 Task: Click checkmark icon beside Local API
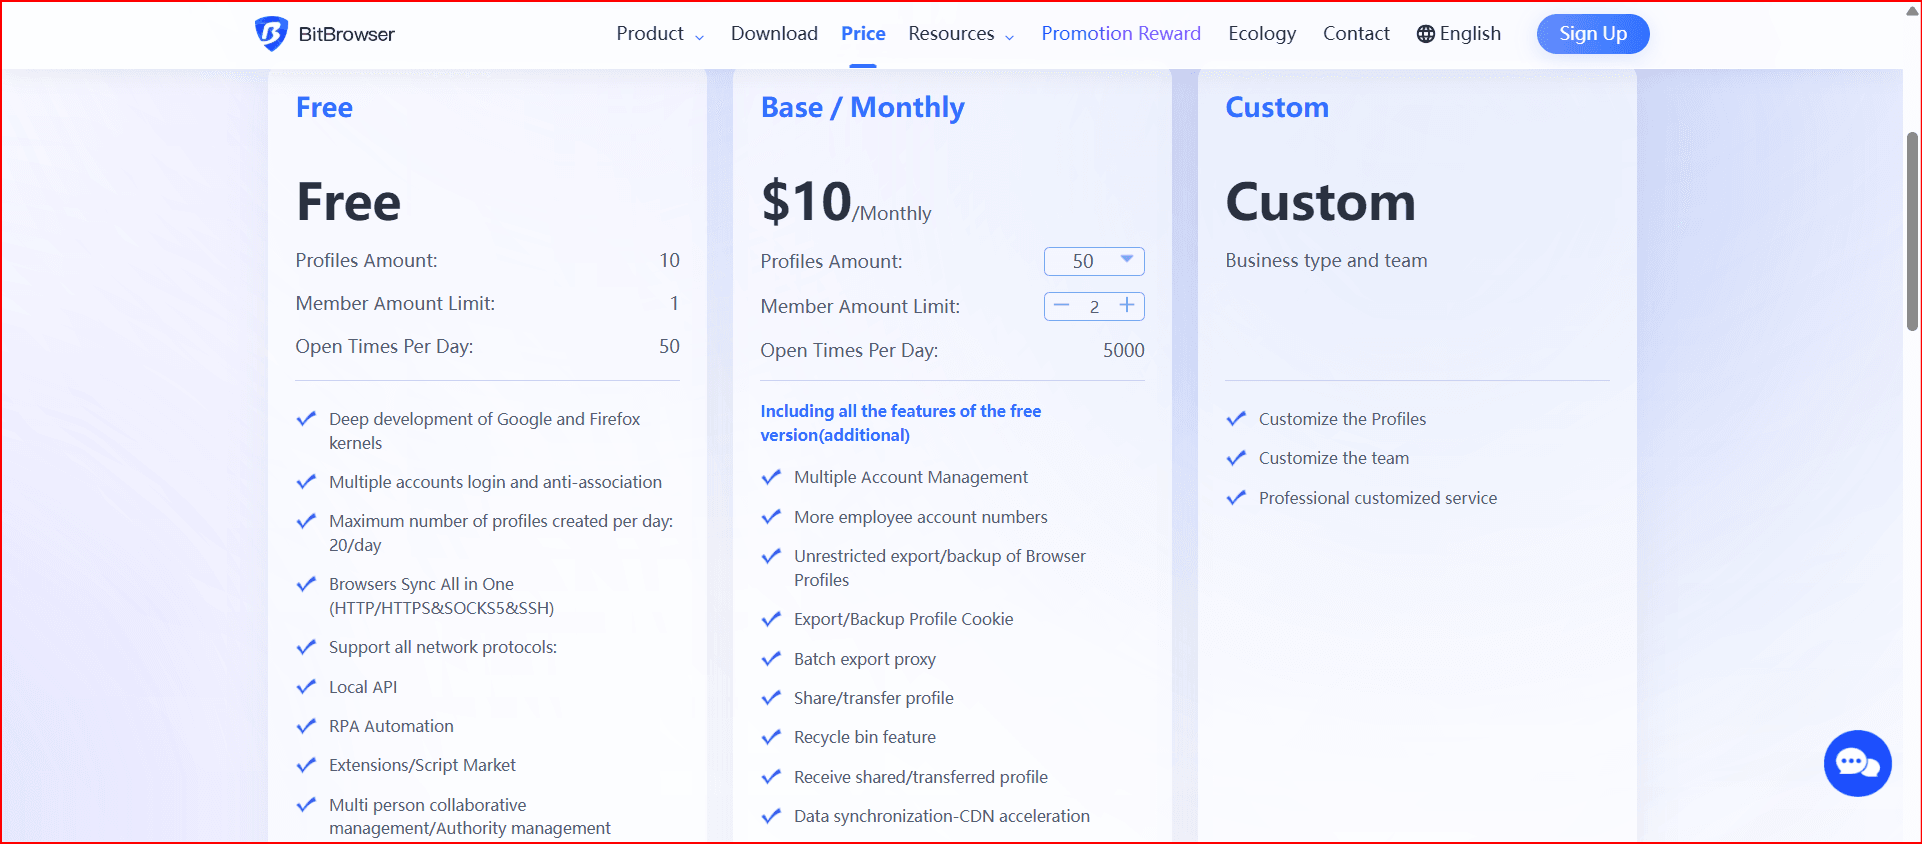pos(306,687)
